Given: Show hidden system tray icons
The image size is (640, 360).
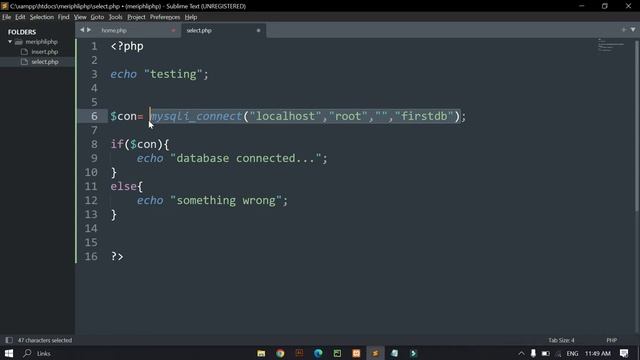Looking at the screenshot, I should pyautogui.click(x=521, y=353).
